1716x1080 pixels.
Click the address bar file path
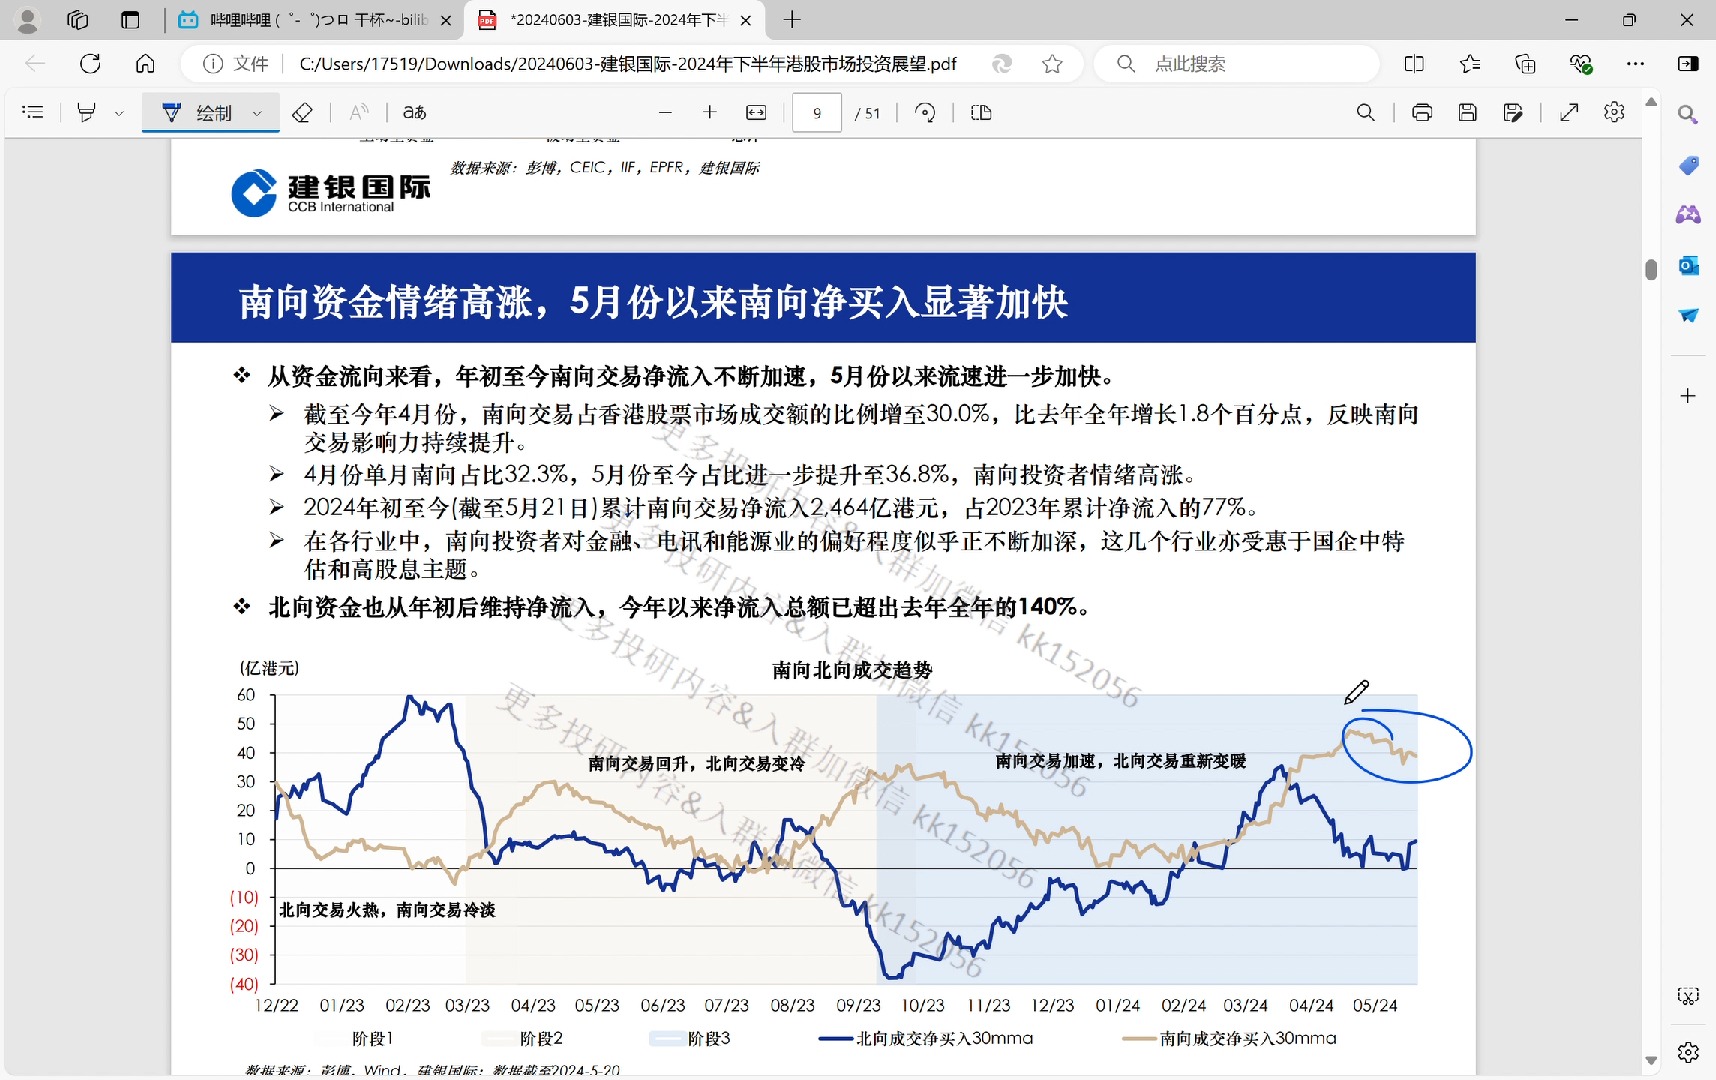point(628,64)
